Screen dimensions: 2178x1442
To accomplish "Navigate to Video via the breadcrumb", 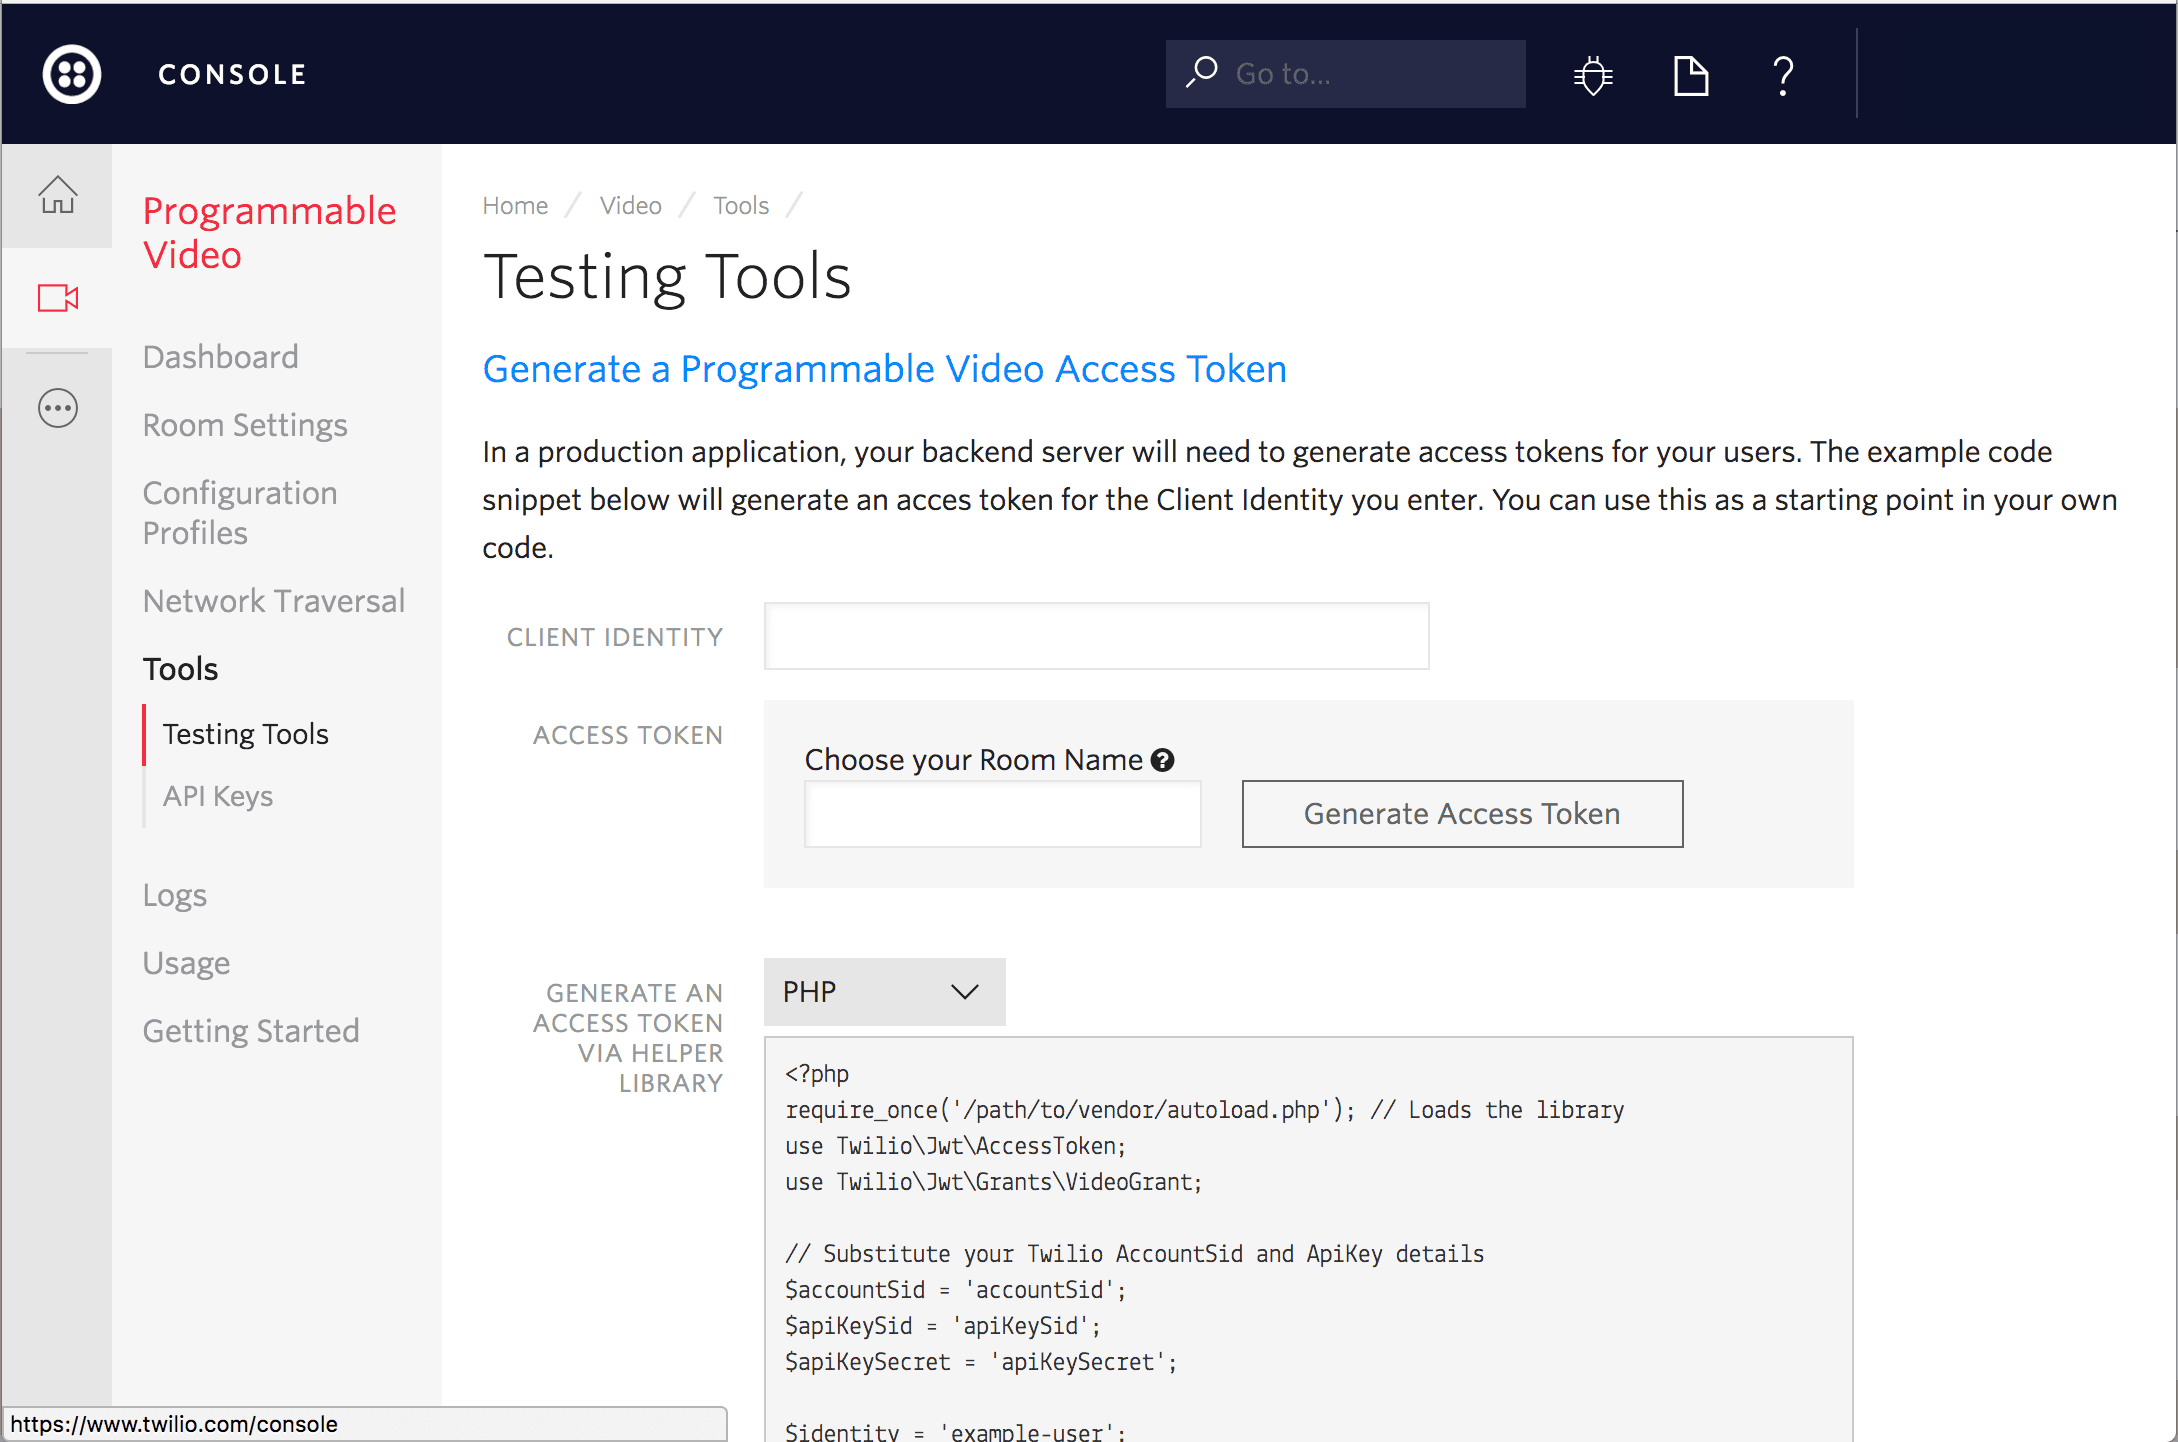I will click(x=630, y=205).
